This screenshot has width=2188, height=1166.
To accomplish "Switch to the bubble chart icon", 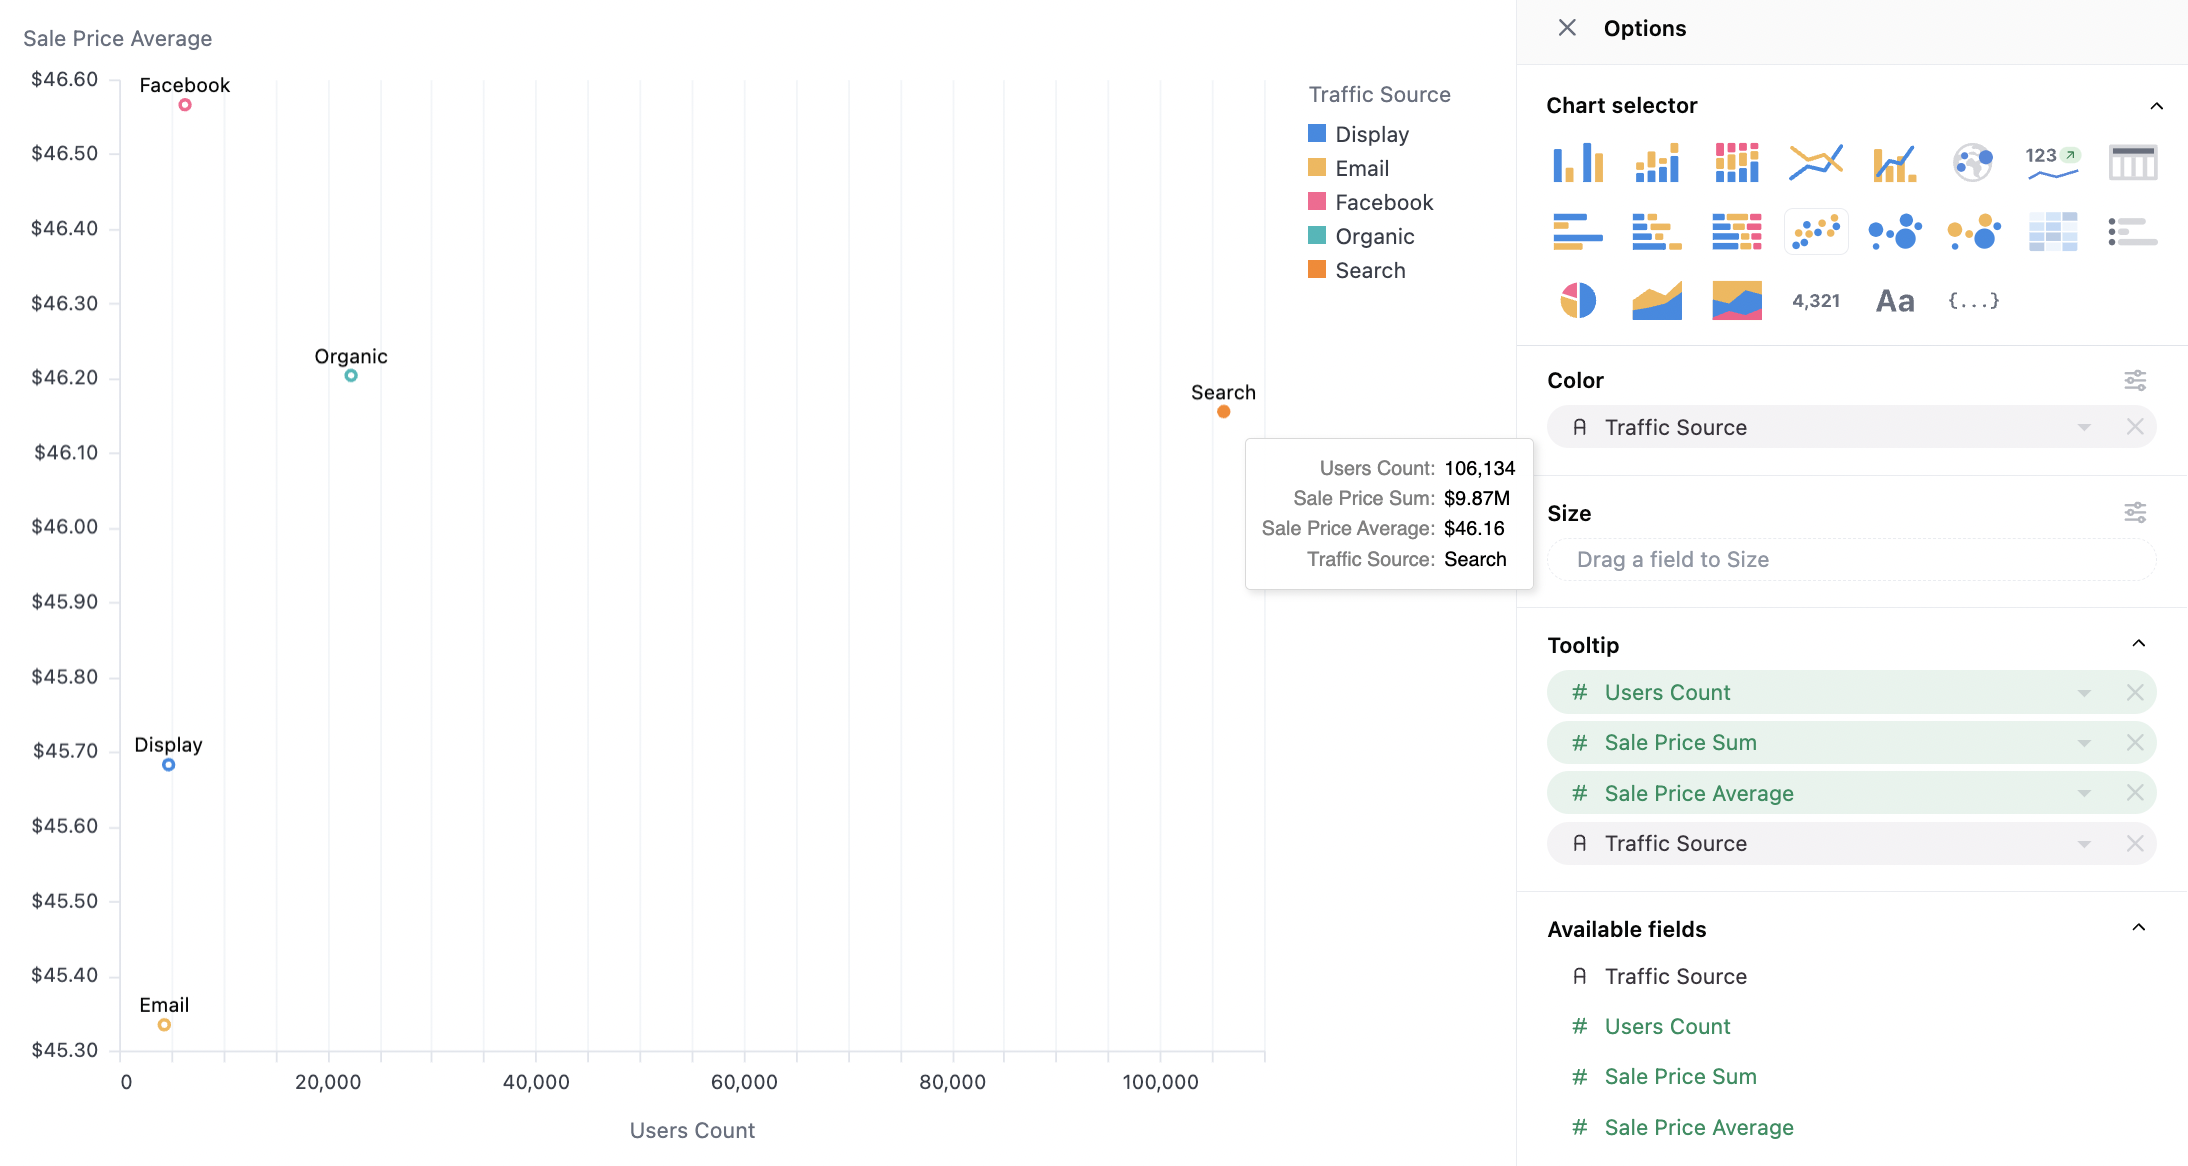I will coord(1894,232).
